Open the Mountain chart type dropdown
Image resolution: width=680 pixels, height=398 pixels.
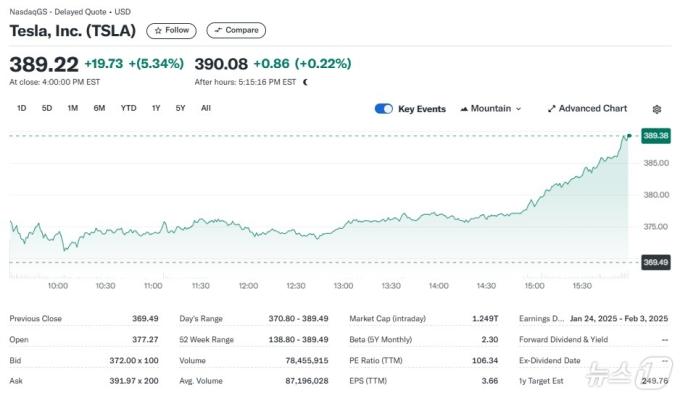pos(490,109)
